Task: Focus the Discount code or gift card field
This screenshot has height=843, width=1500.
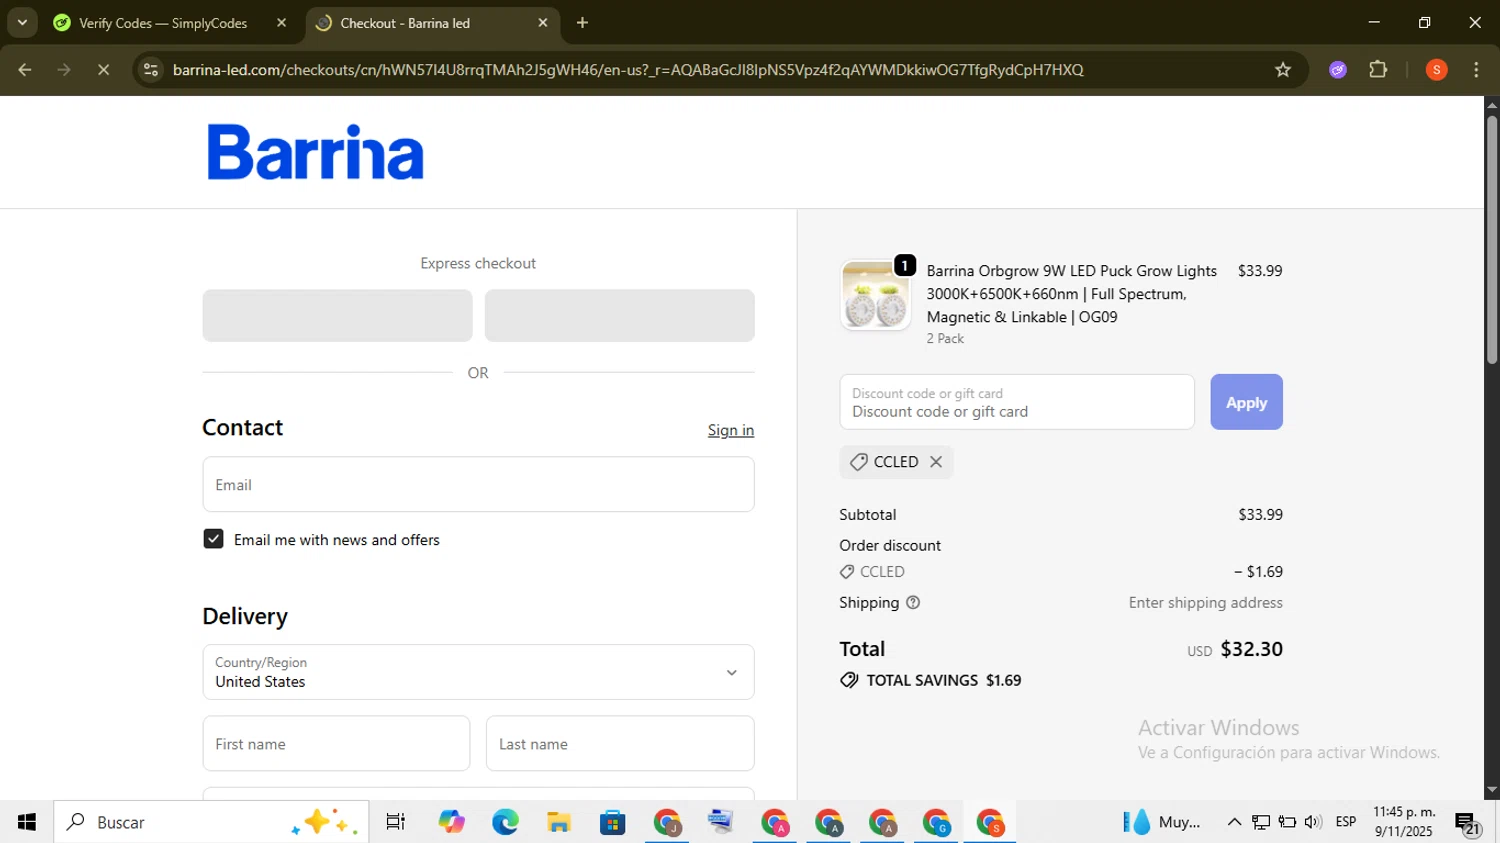Action: [1017, 402]
